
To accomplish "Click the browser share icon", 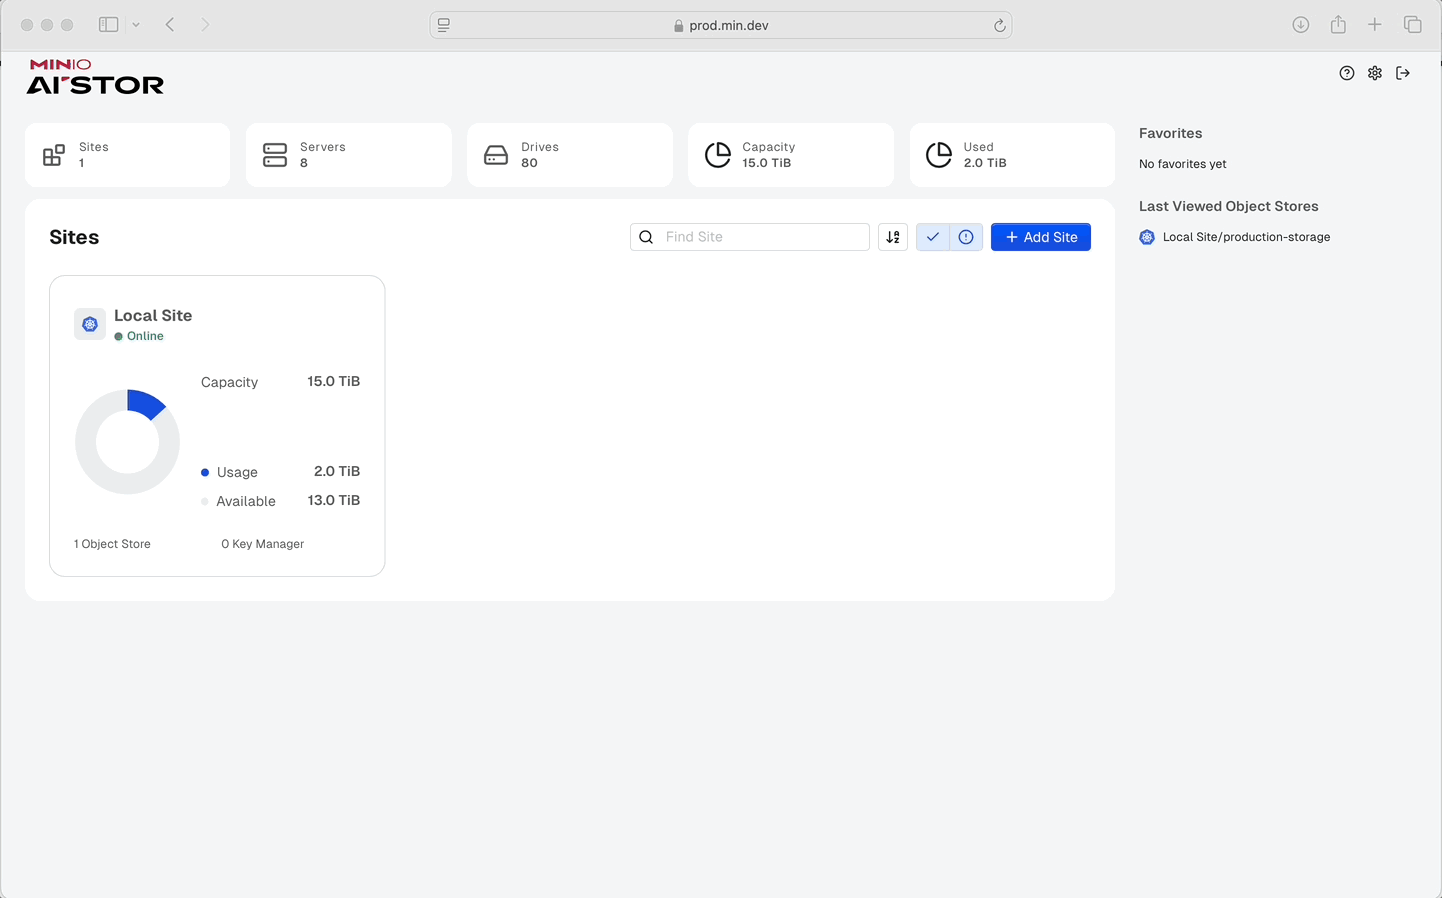I will (x=1338, y=25).
